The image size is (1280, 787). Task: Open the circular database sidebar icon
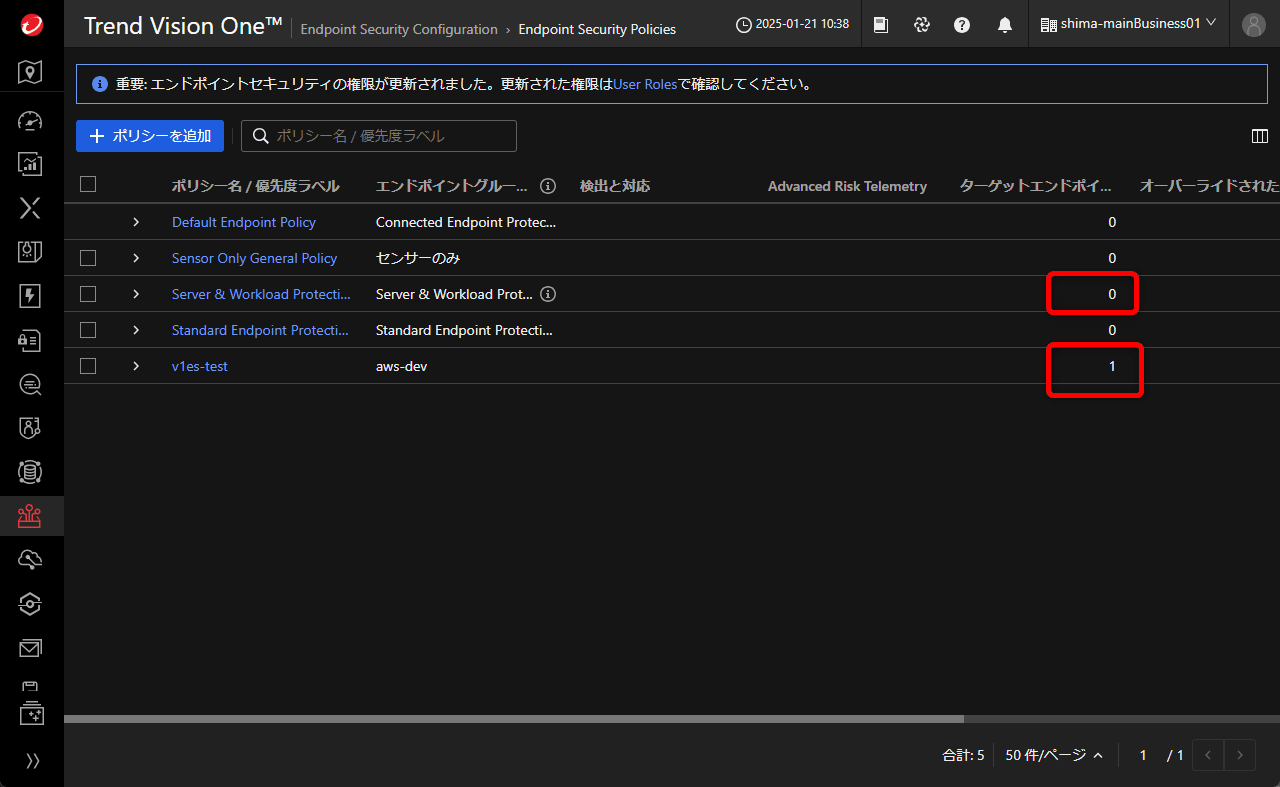coord(31,472)
